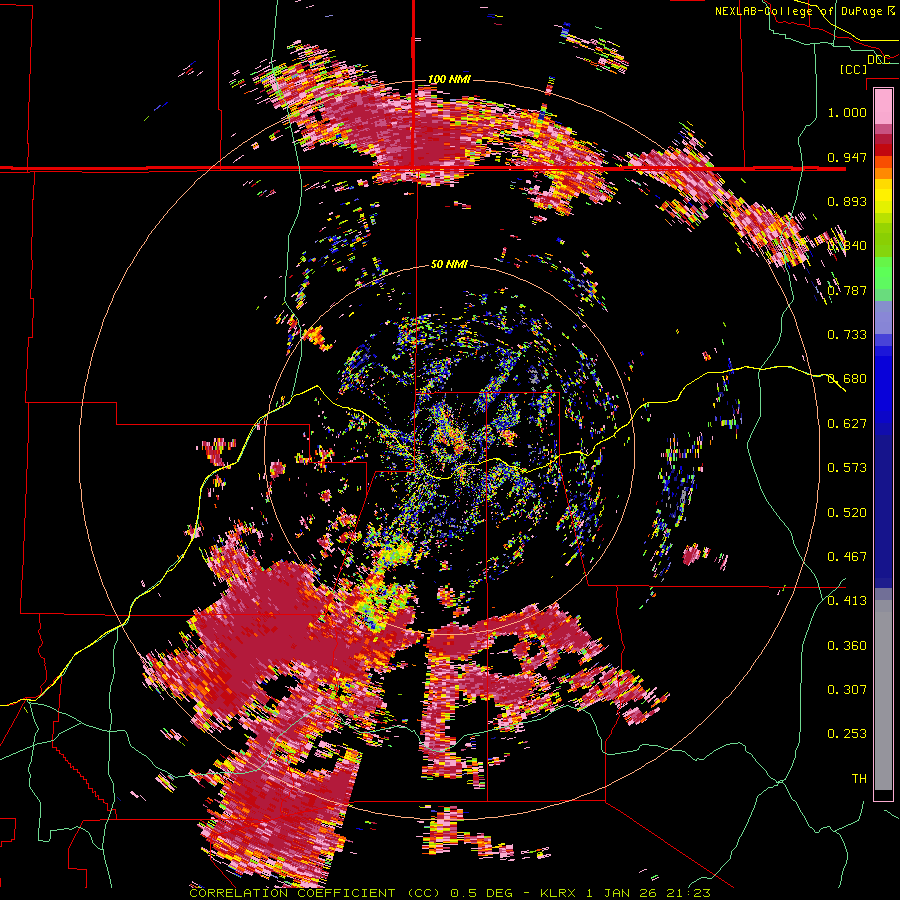
Task: Select the 0.520 value on the scale
Action: (x=847, y=513)
